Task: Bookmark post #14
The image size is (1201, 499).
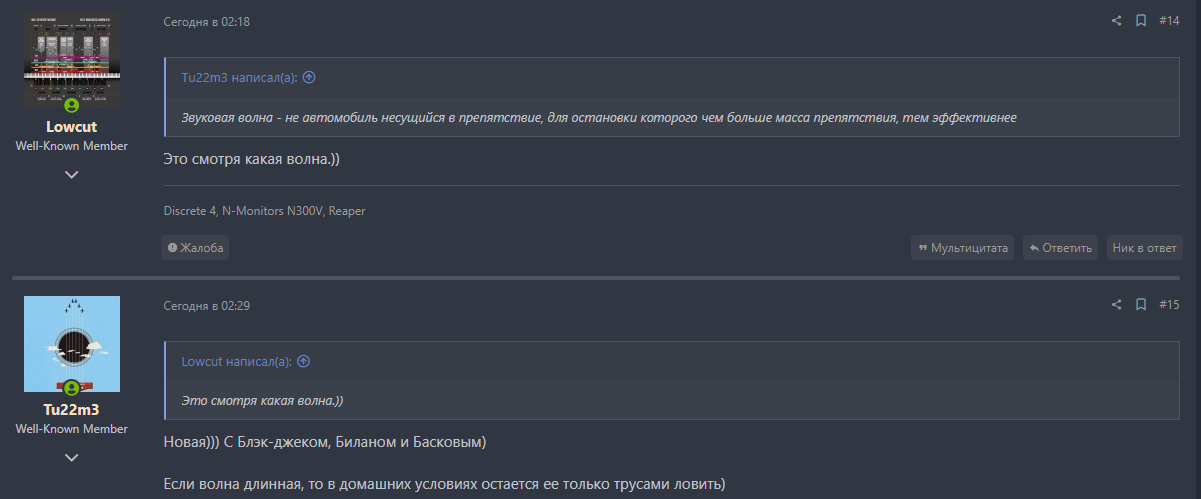Action: point(1141,21)
